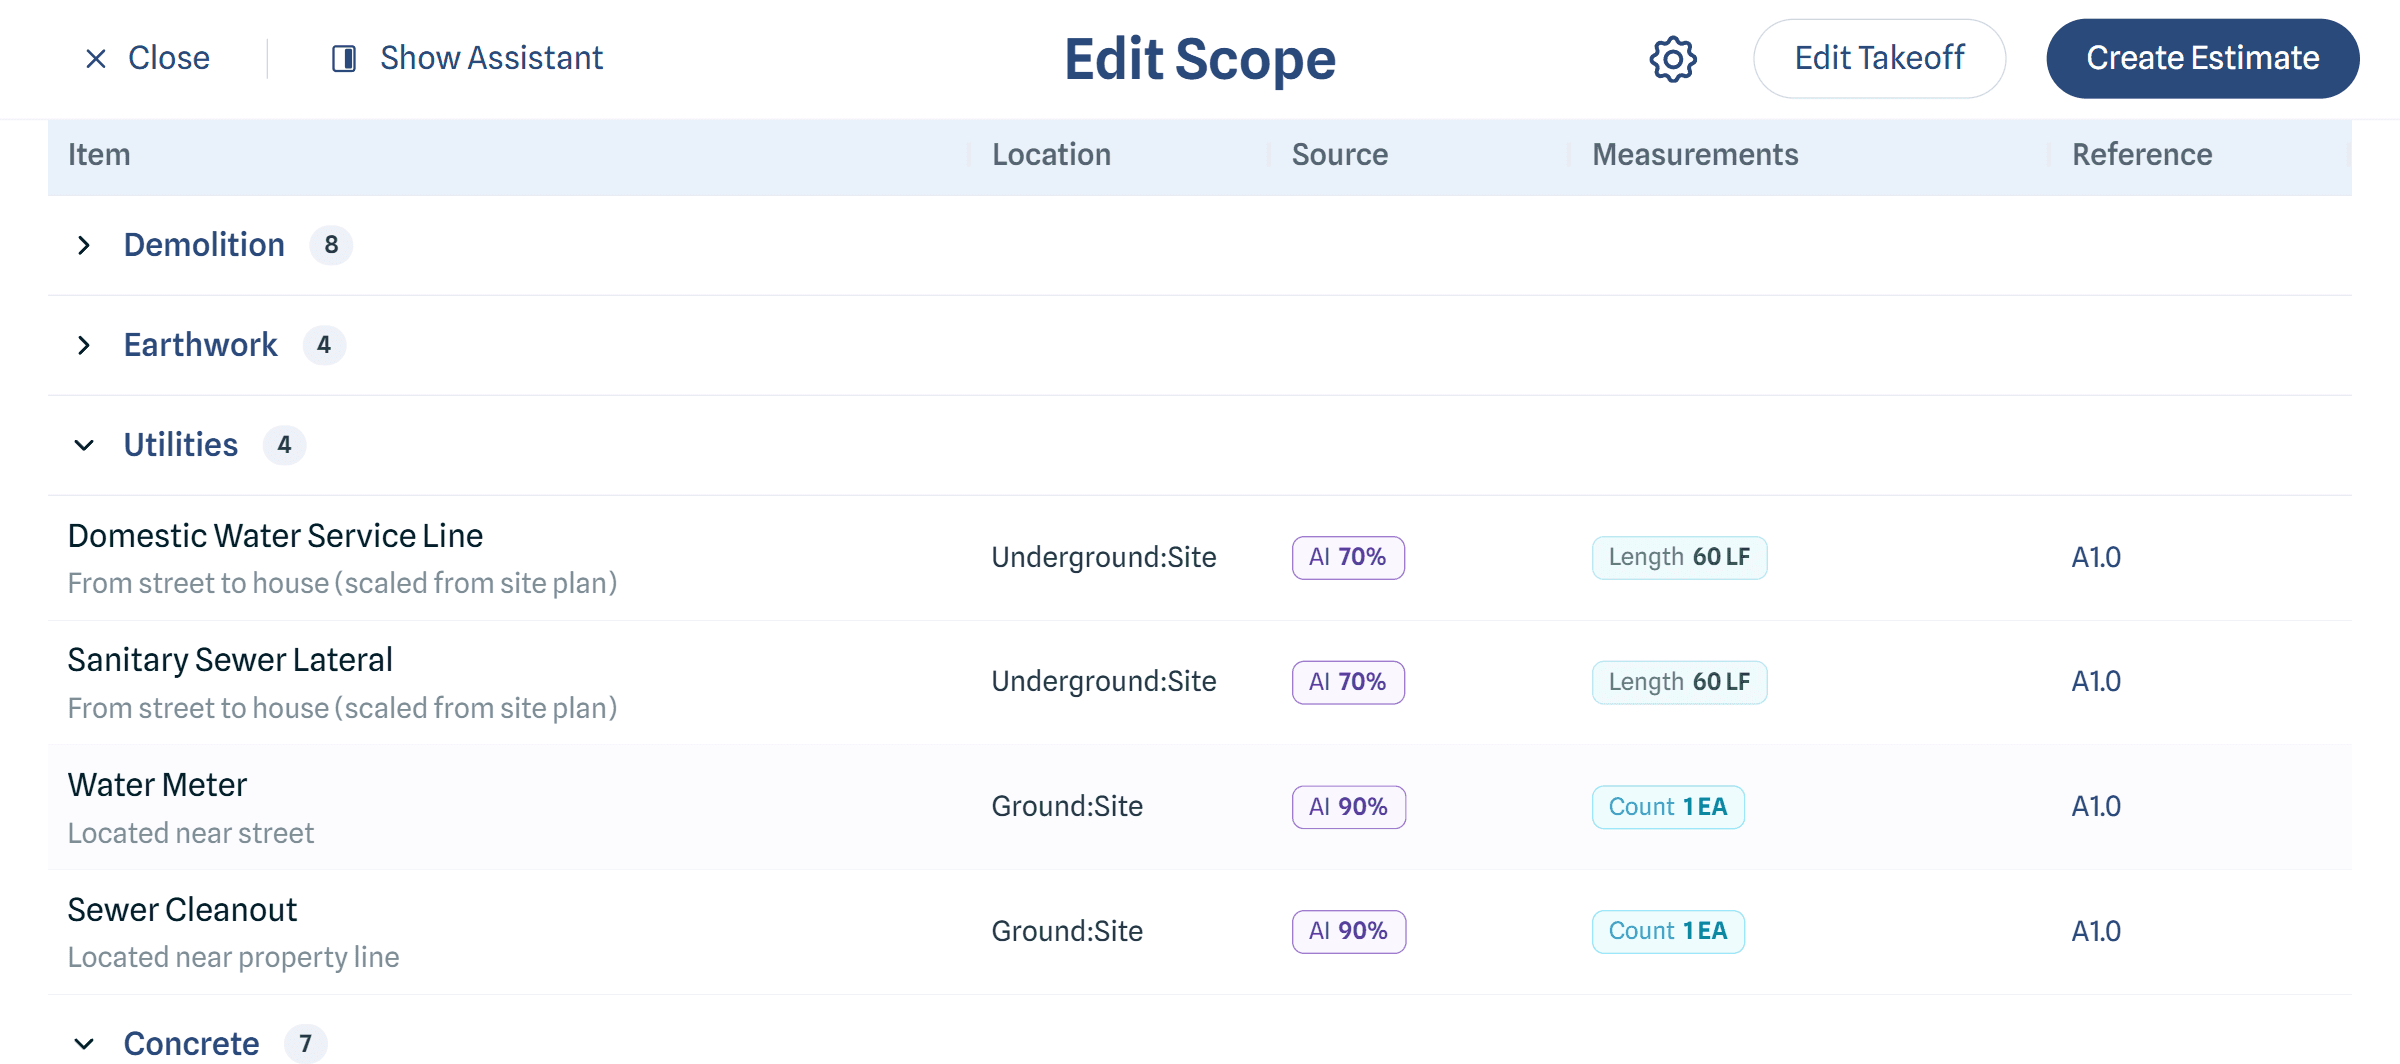Select the Water Meter item
Screen dimensions: 2400x1064
pyautogui.click(x=157, y=785)
